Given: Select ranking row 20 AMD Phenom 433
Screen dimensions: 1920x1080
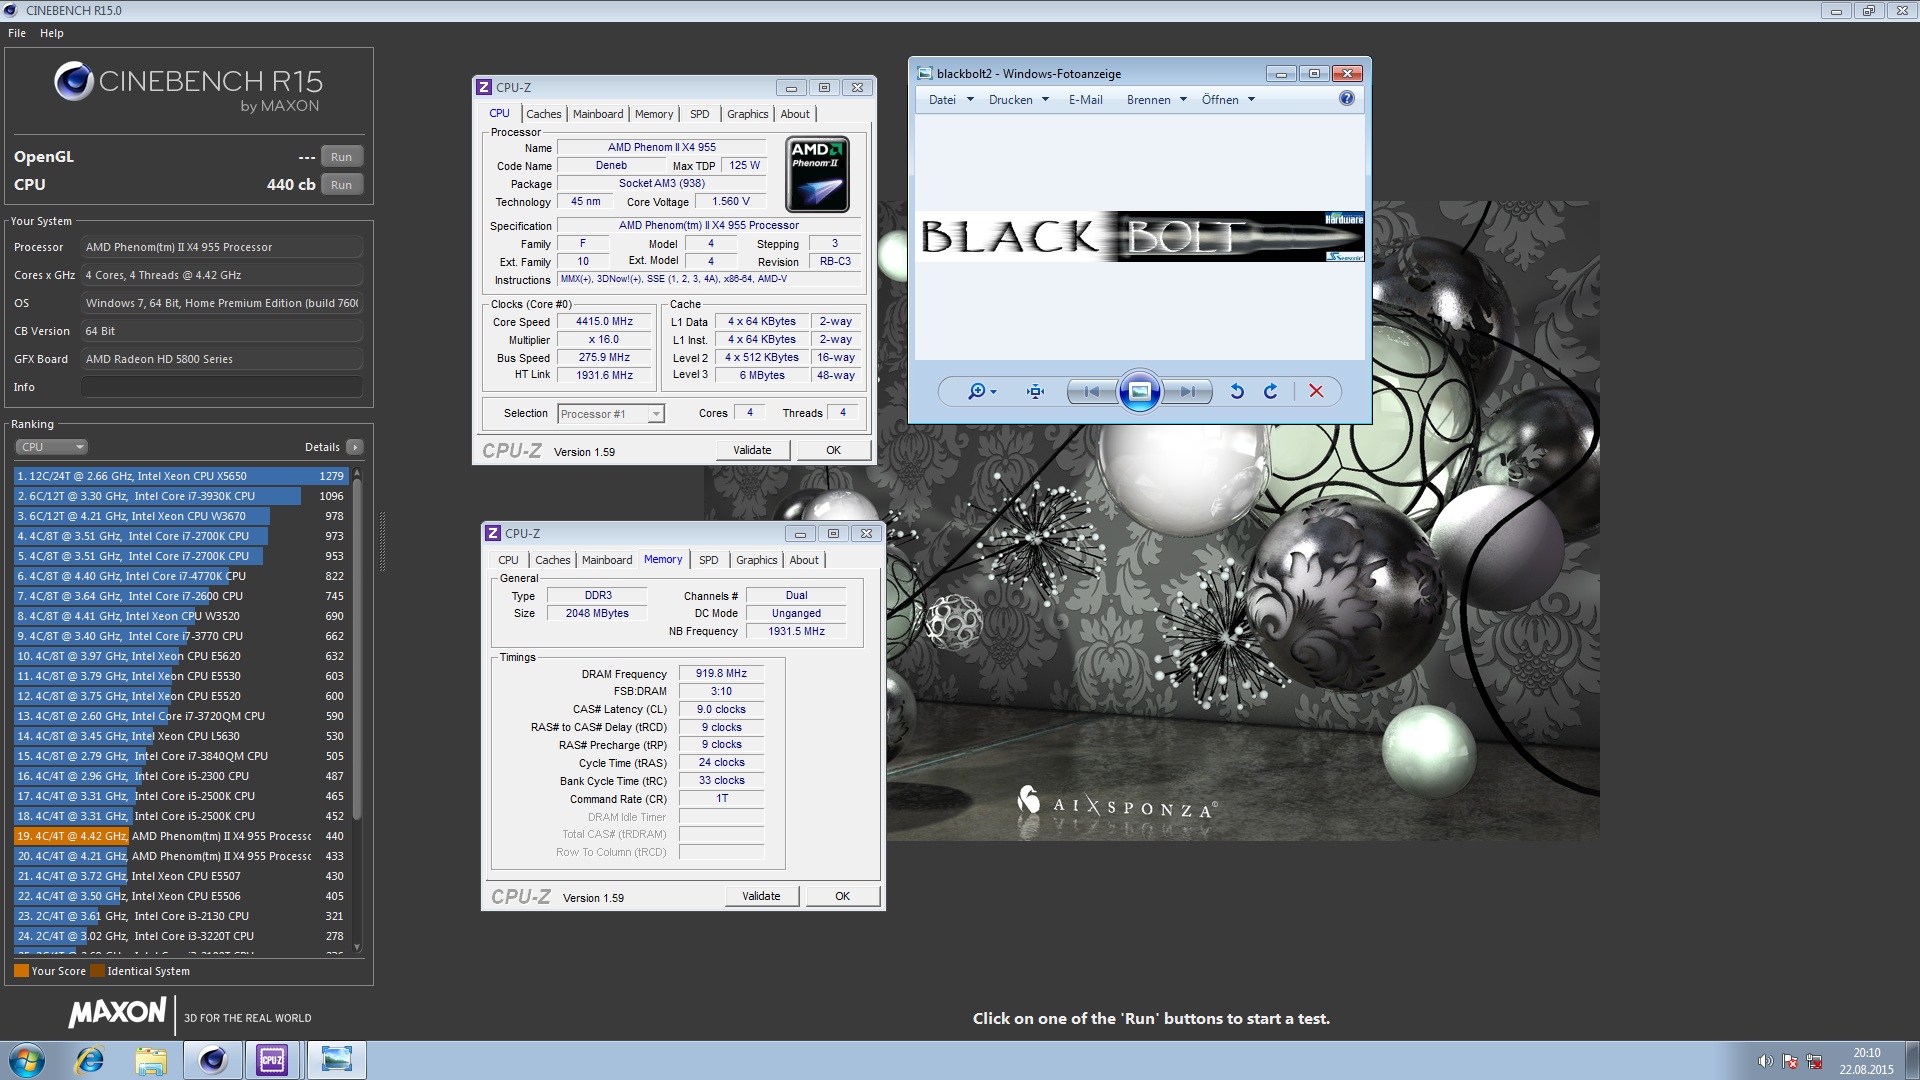Looking at the screenshot, I should click(180, 856).
